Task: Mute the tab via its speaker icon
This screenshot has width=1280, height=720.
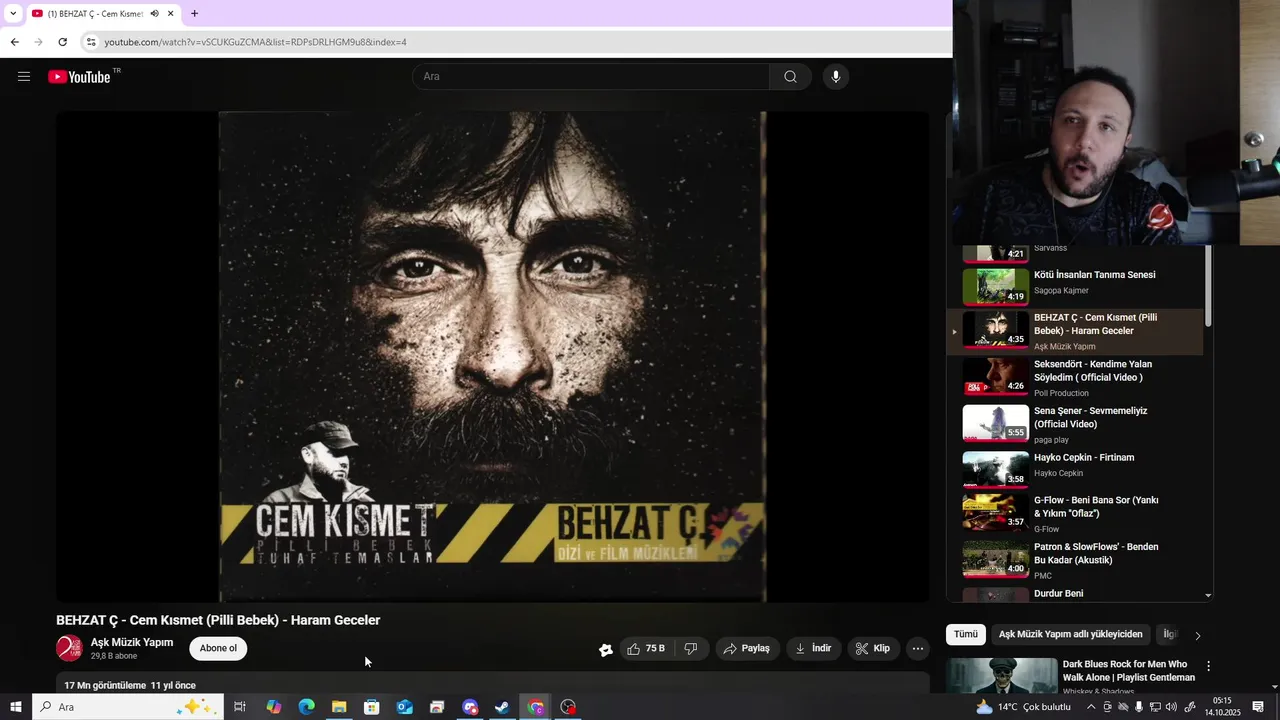Action: click(x=154, y=14)
